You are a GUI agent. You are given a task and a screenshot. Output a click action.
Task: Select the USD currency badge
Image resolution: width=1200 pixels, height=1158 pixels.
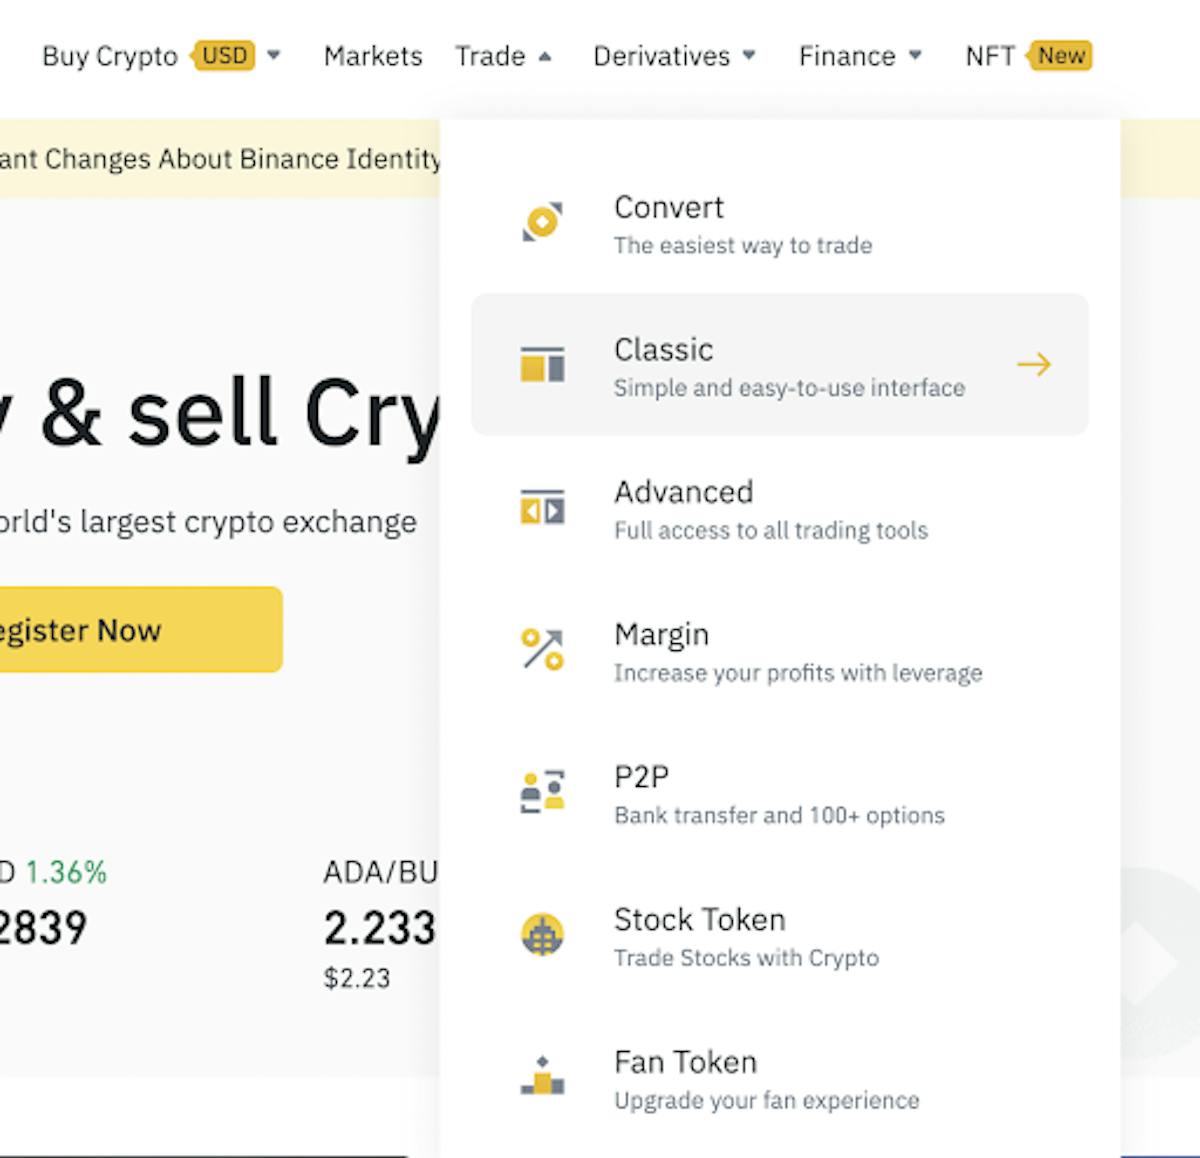(223, 55)
